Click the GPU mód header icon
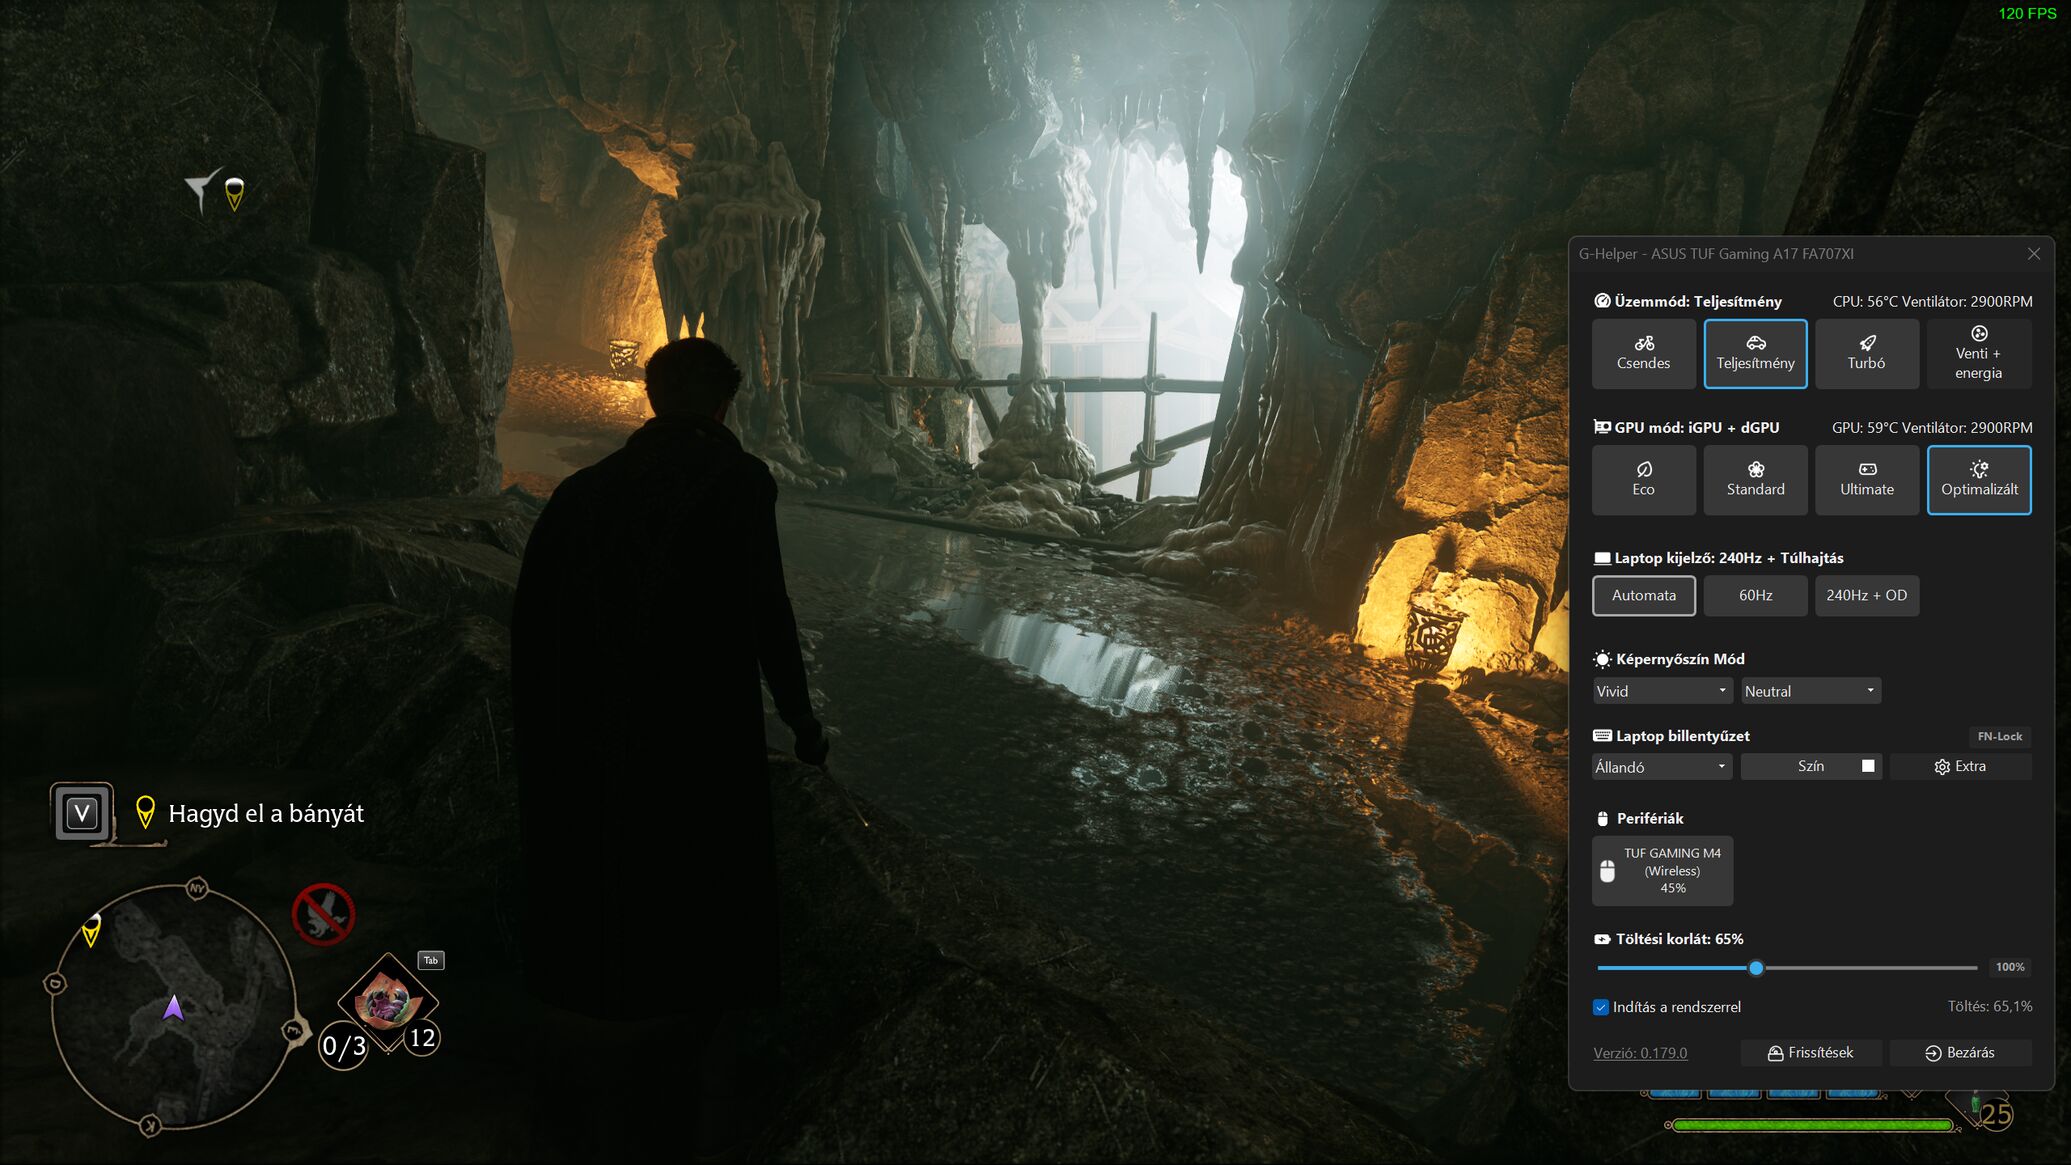 [1602, 427]
